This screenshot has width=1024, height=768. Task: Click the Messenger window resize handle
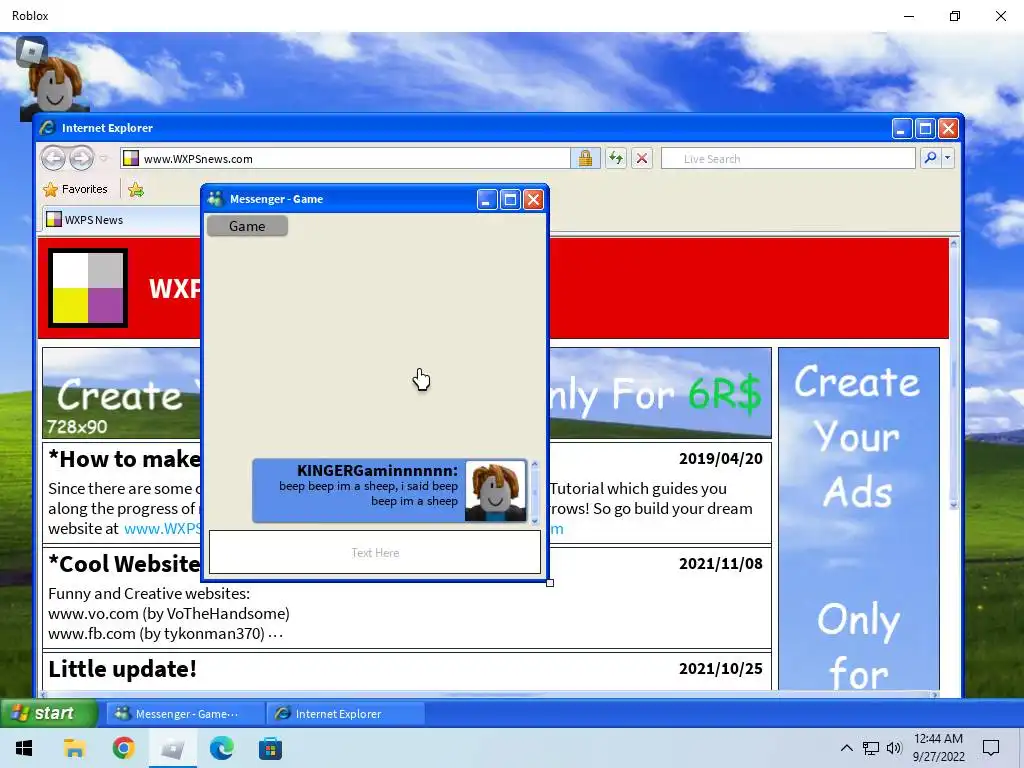click(550, 583)
